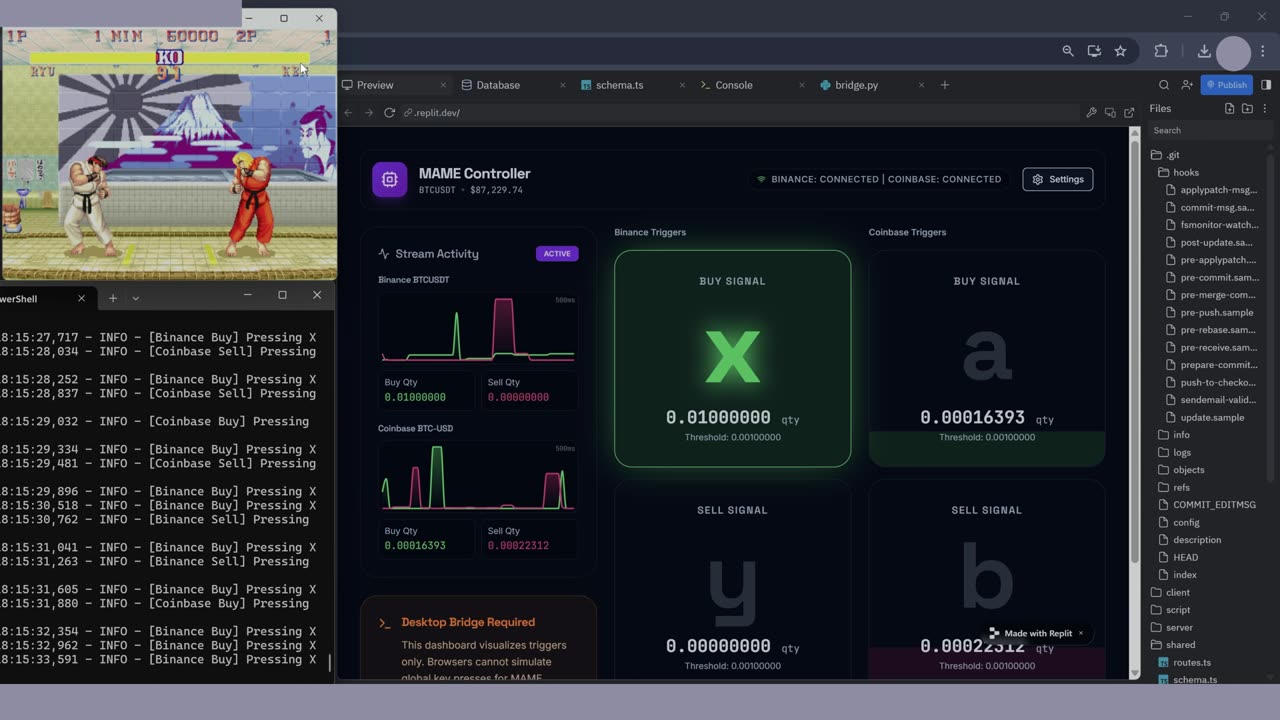Viewport: 1280px width, 720px height.
Task: Close the Console tab
Action: [x=801, y=85]
